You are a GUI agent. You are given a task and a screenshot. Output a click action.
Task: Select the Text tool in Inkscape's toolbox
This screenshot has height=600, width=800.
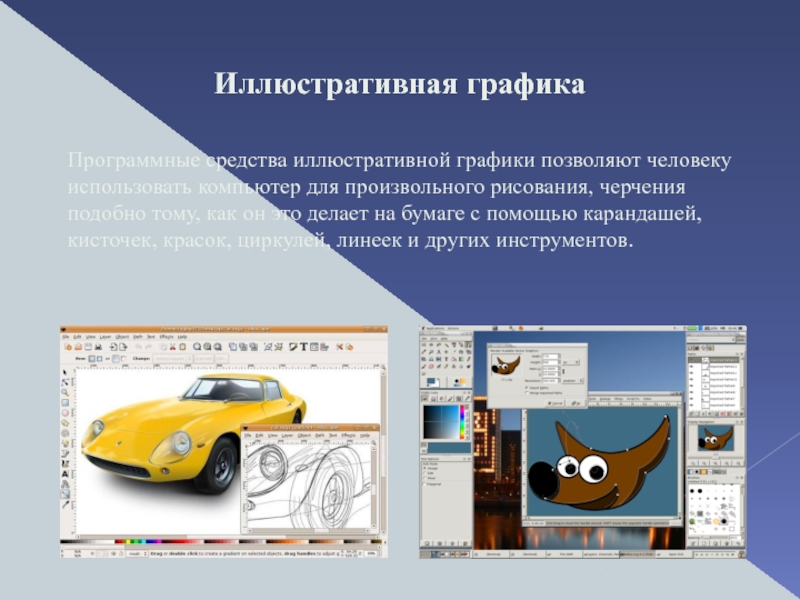click(x=65, y=473)
